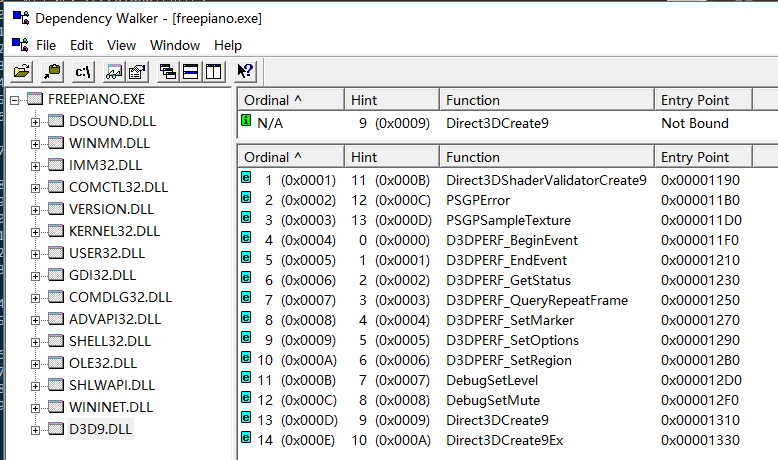Click the green import icon for N/A row
Image resolution: width=778 pixels, height=460 pixels.
[x=246, y=120]
